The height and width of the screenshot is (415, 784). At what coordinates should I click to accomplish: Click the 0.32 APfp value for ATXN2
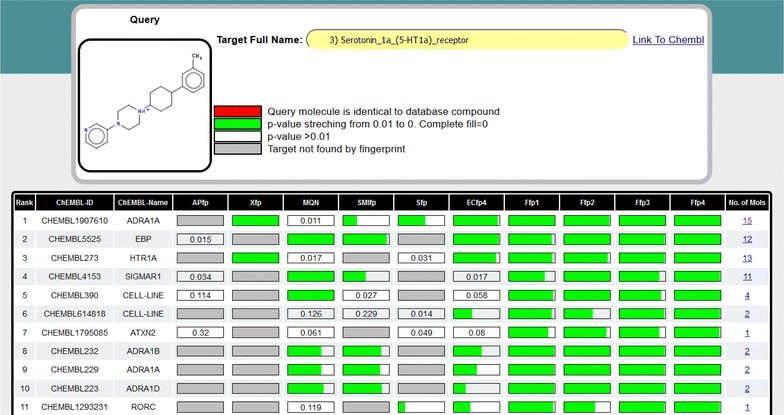(x=200, y=332)
